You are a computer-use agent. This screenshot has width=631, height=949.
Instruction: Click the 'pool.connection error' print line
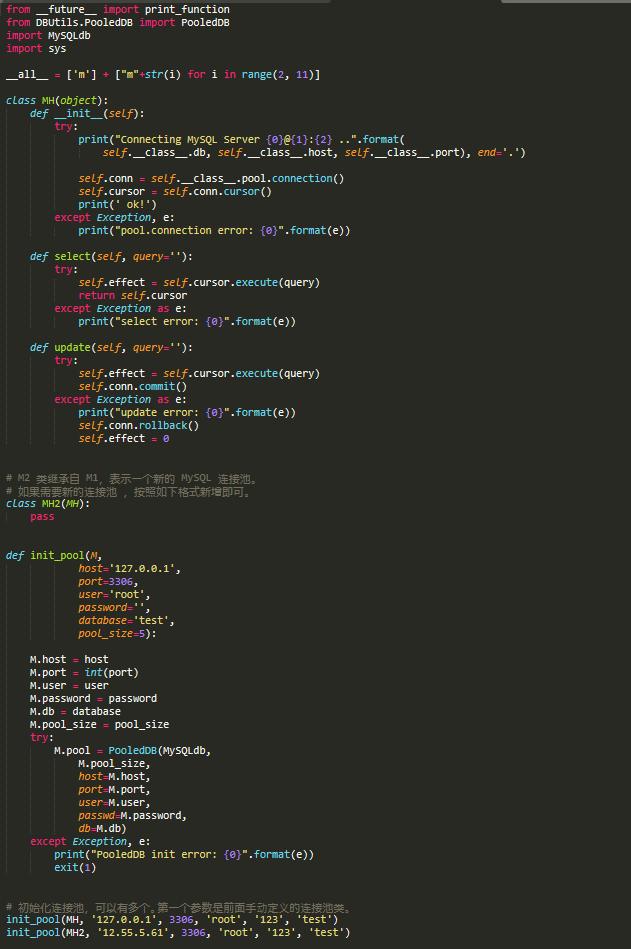(x=214, y=231)
